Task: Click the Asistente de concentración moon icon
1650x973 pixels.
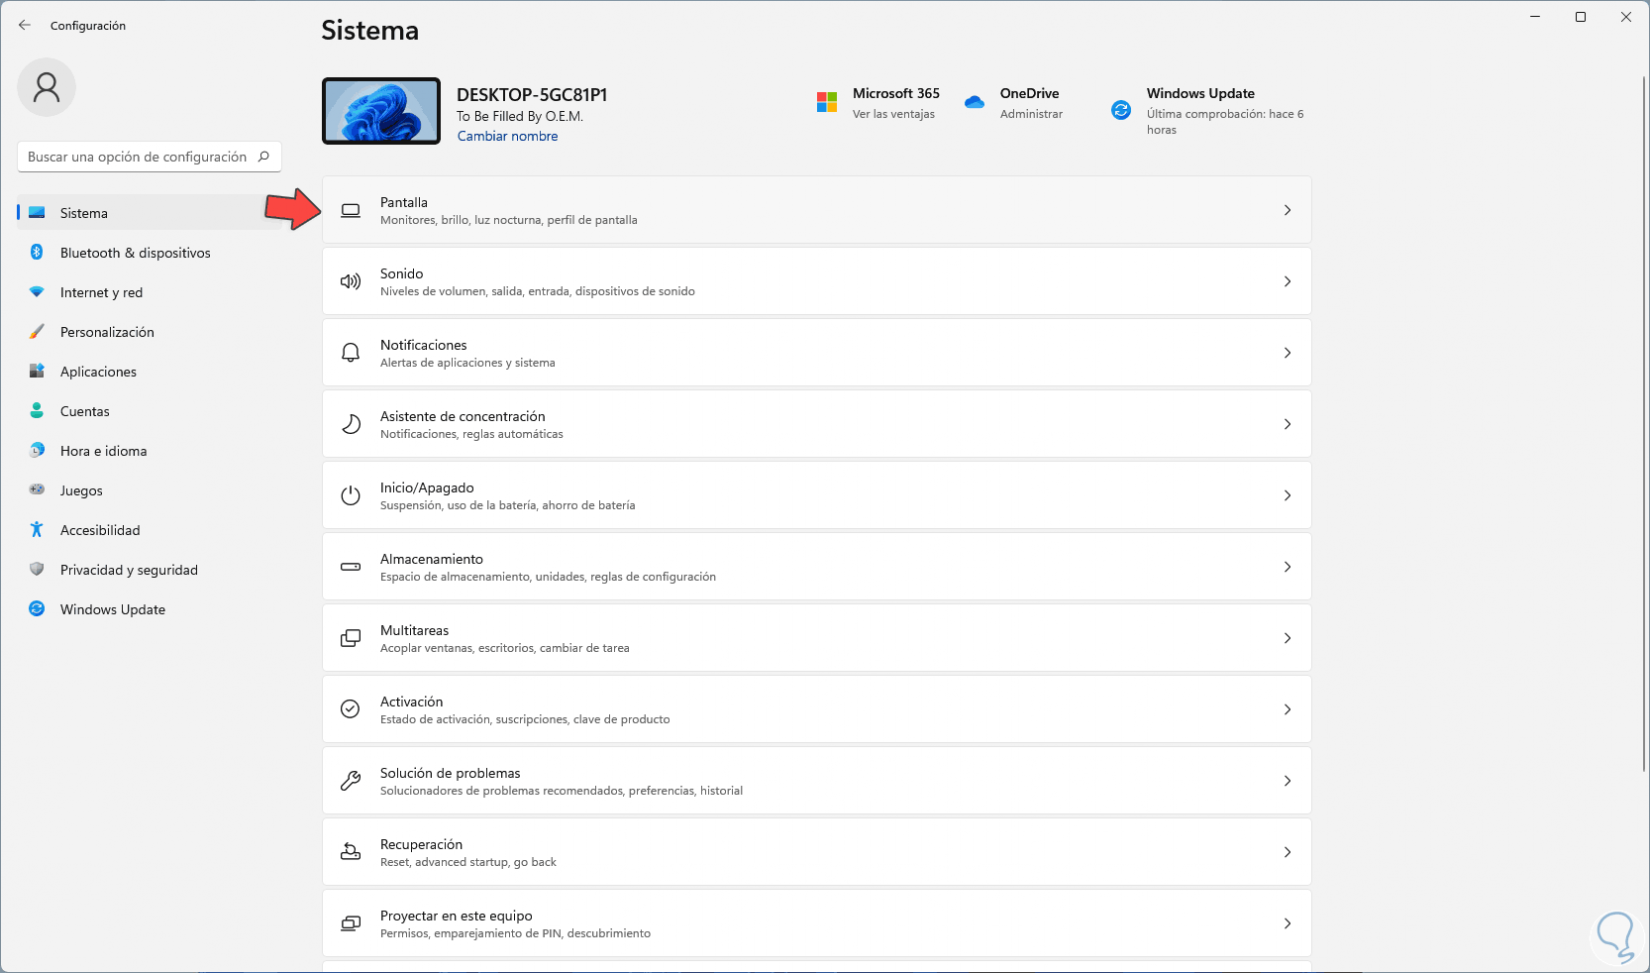Action: tap(350, 424)
